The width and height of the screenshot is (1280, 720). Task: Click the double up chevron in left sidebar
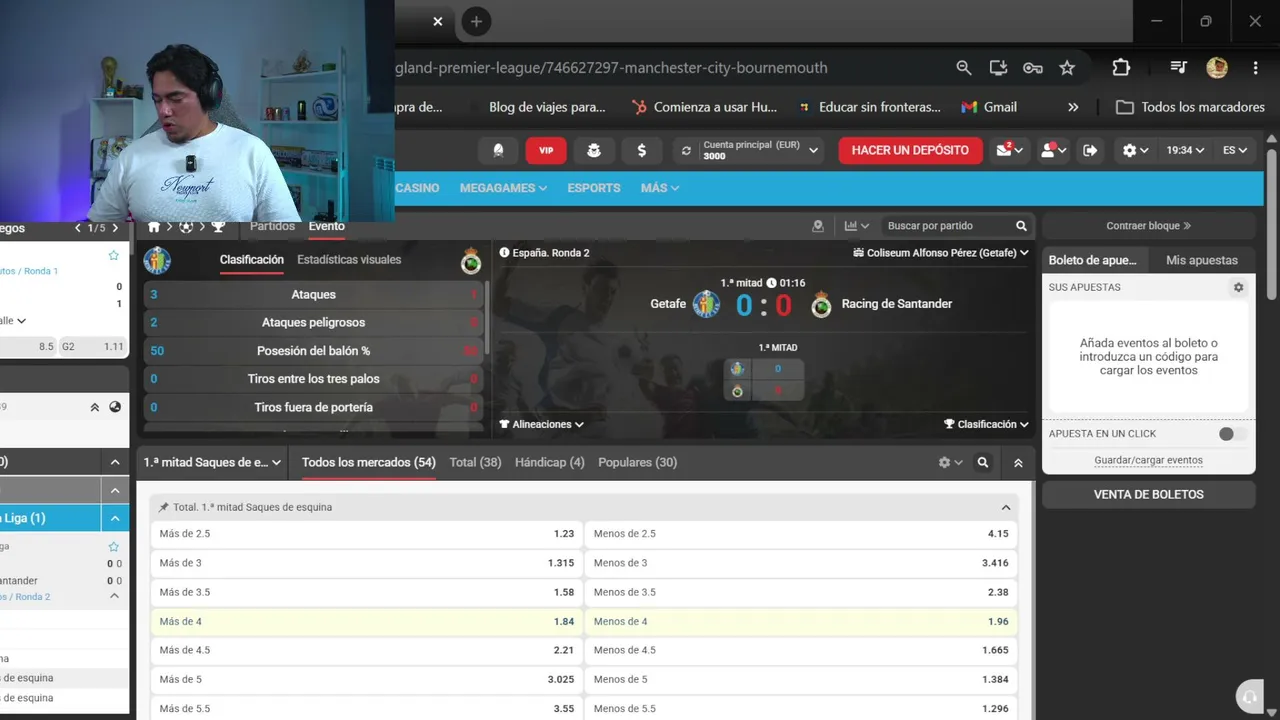(95, 407)
